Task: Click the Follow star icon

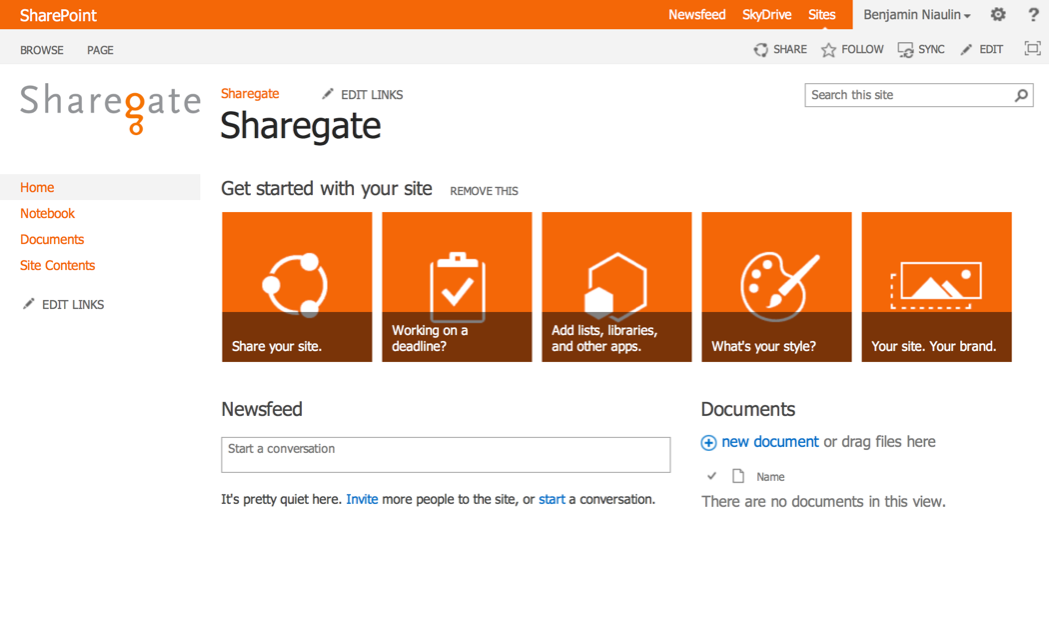Action: click(x=828, y=49)
